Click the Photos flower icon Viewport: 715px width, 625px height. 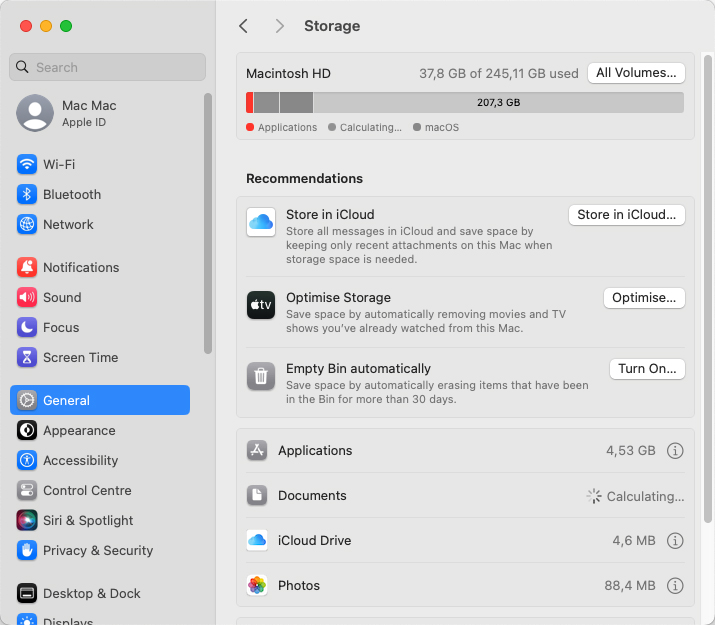[x=257, y=585]
